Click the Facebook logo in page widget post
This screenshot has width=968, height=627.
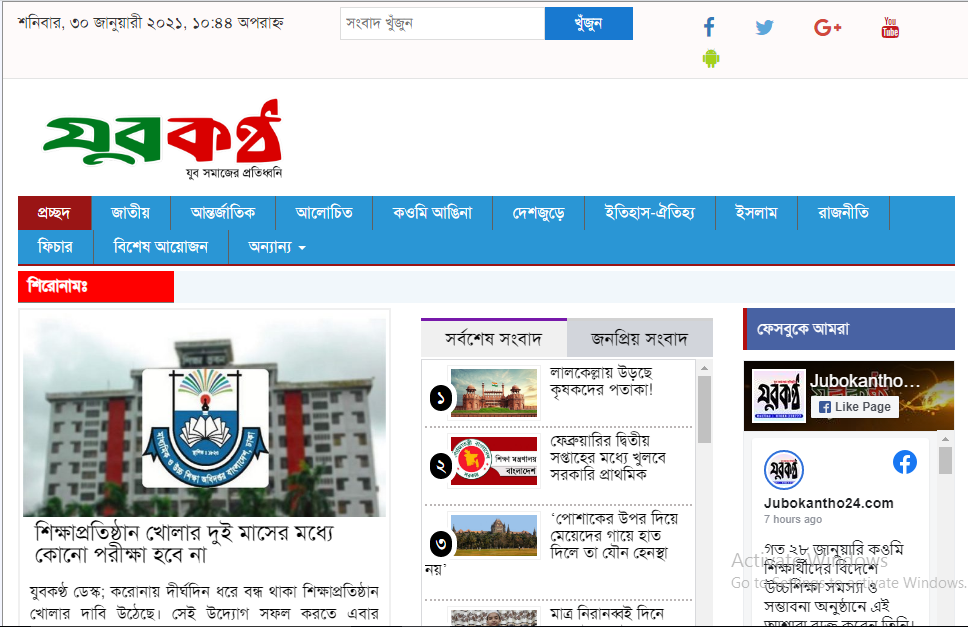click(x=904, y=462)
